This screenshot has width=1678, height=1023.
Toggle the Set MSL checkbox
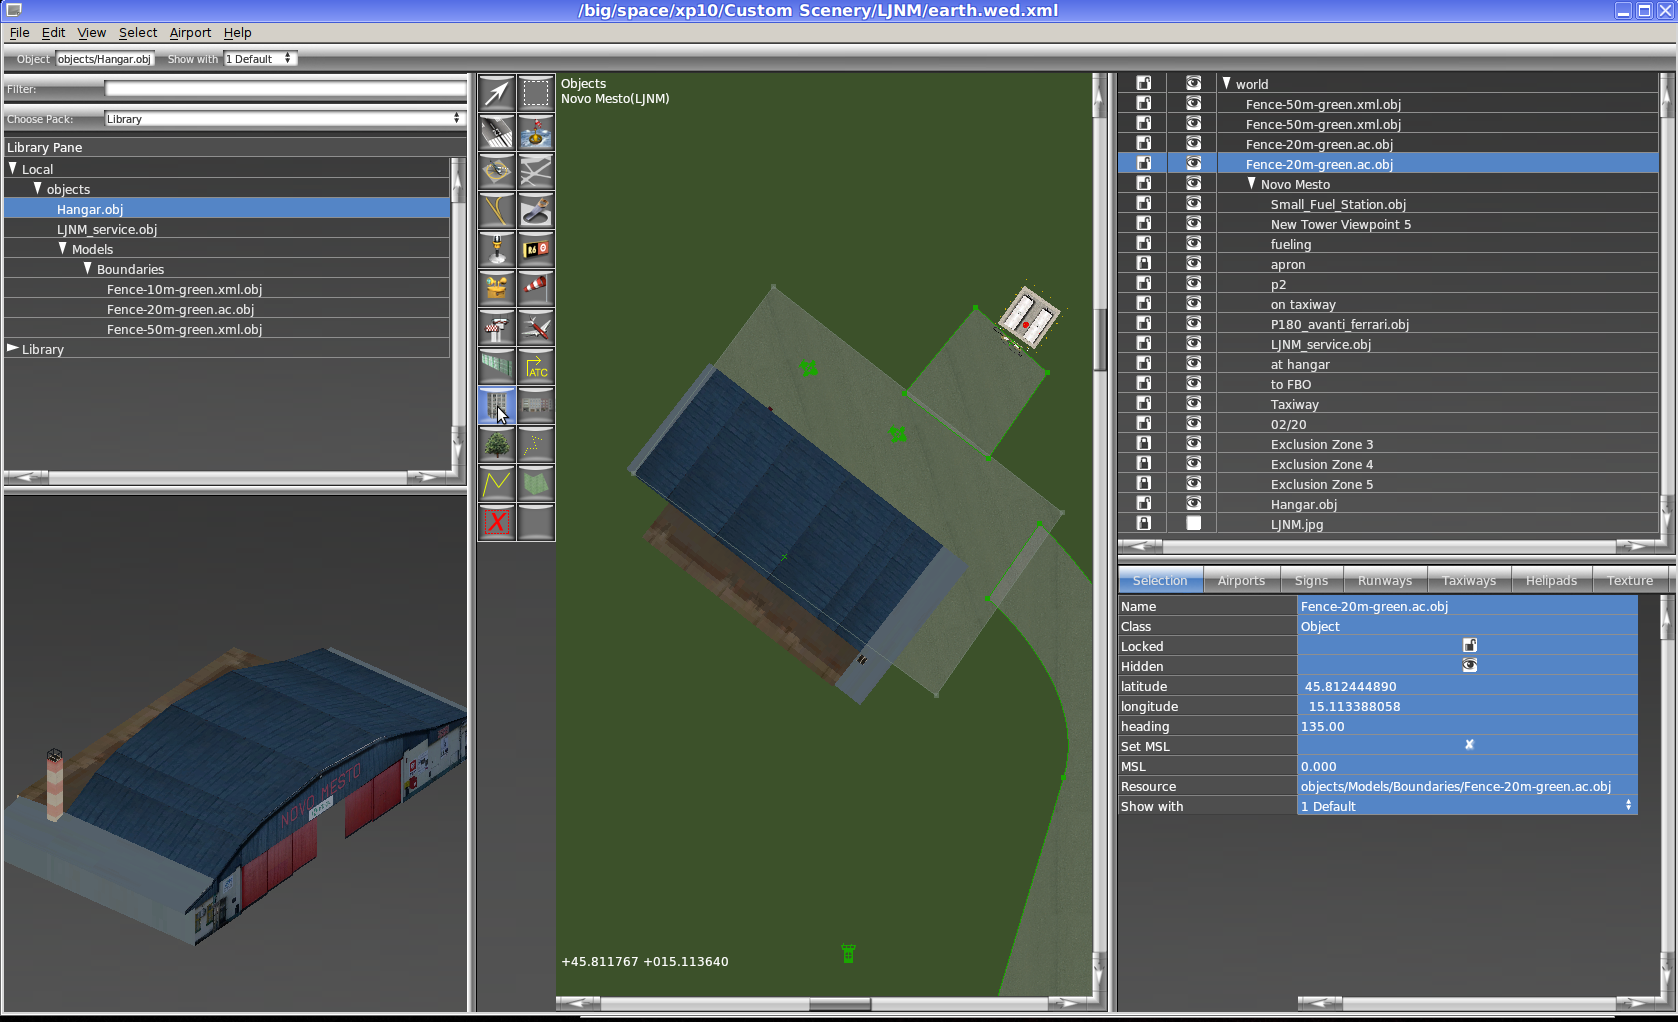coord(1469,745)
